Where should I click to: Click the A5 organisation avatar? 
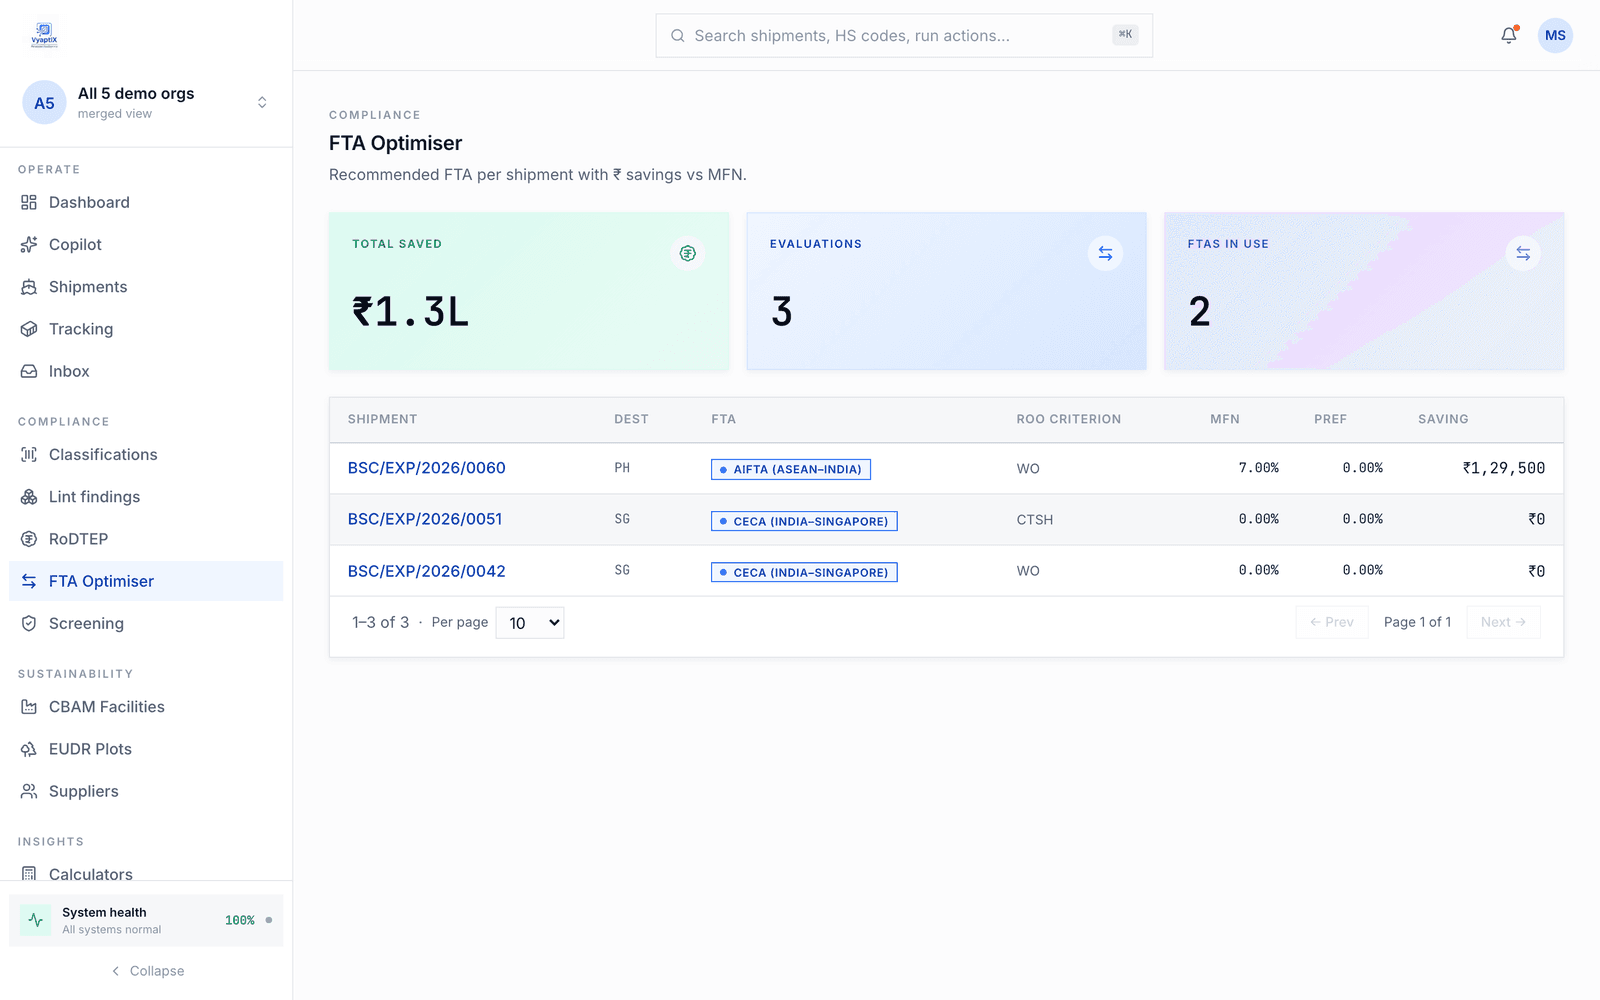point(44,103)
